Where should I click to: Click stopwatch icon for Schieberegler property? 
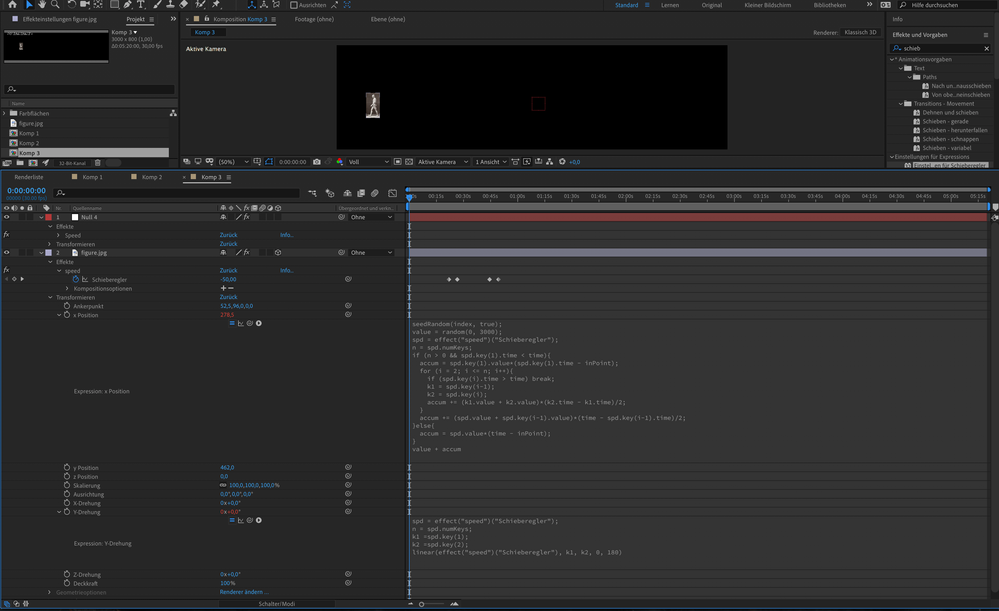[x=76, y=280]
